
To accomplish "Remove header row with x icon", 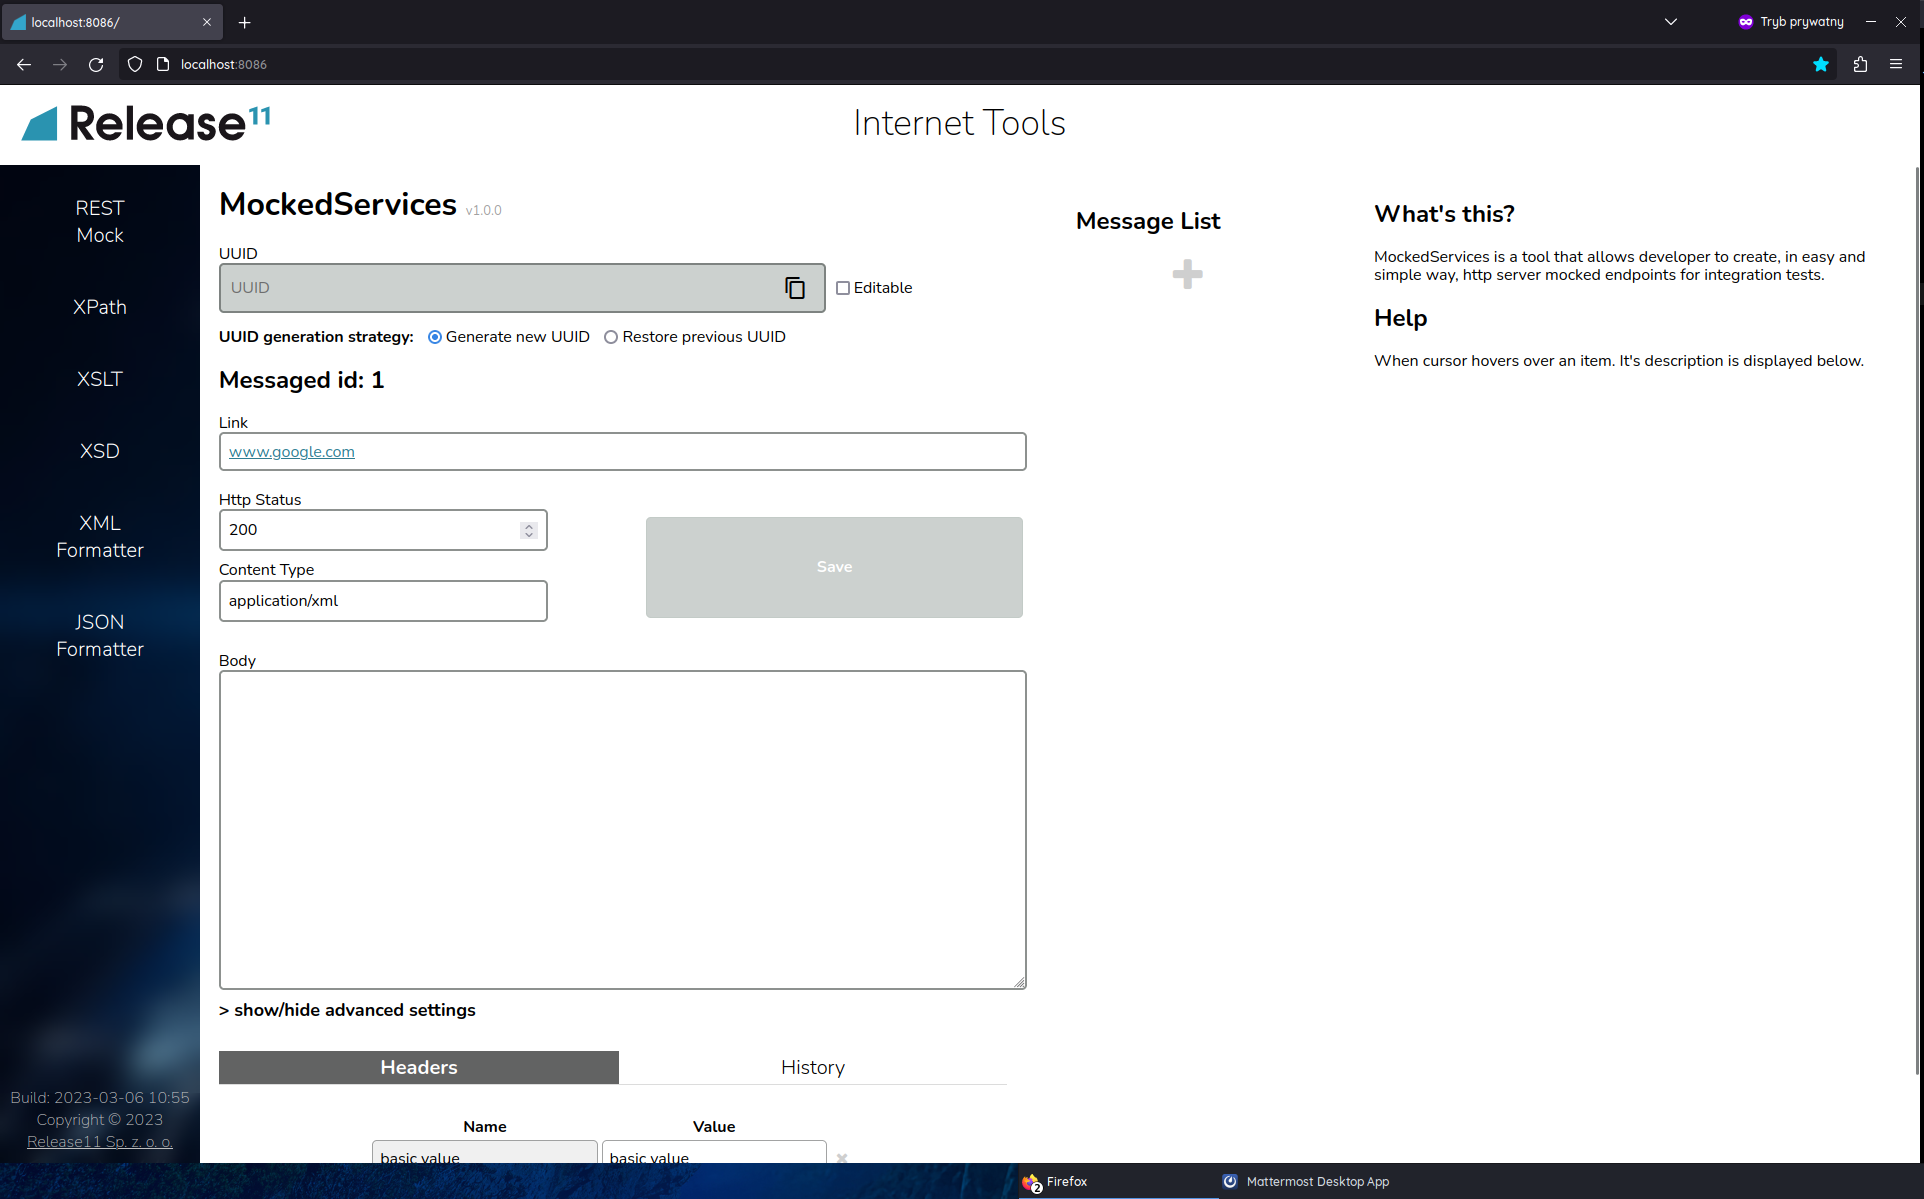I will point(842,1157).
